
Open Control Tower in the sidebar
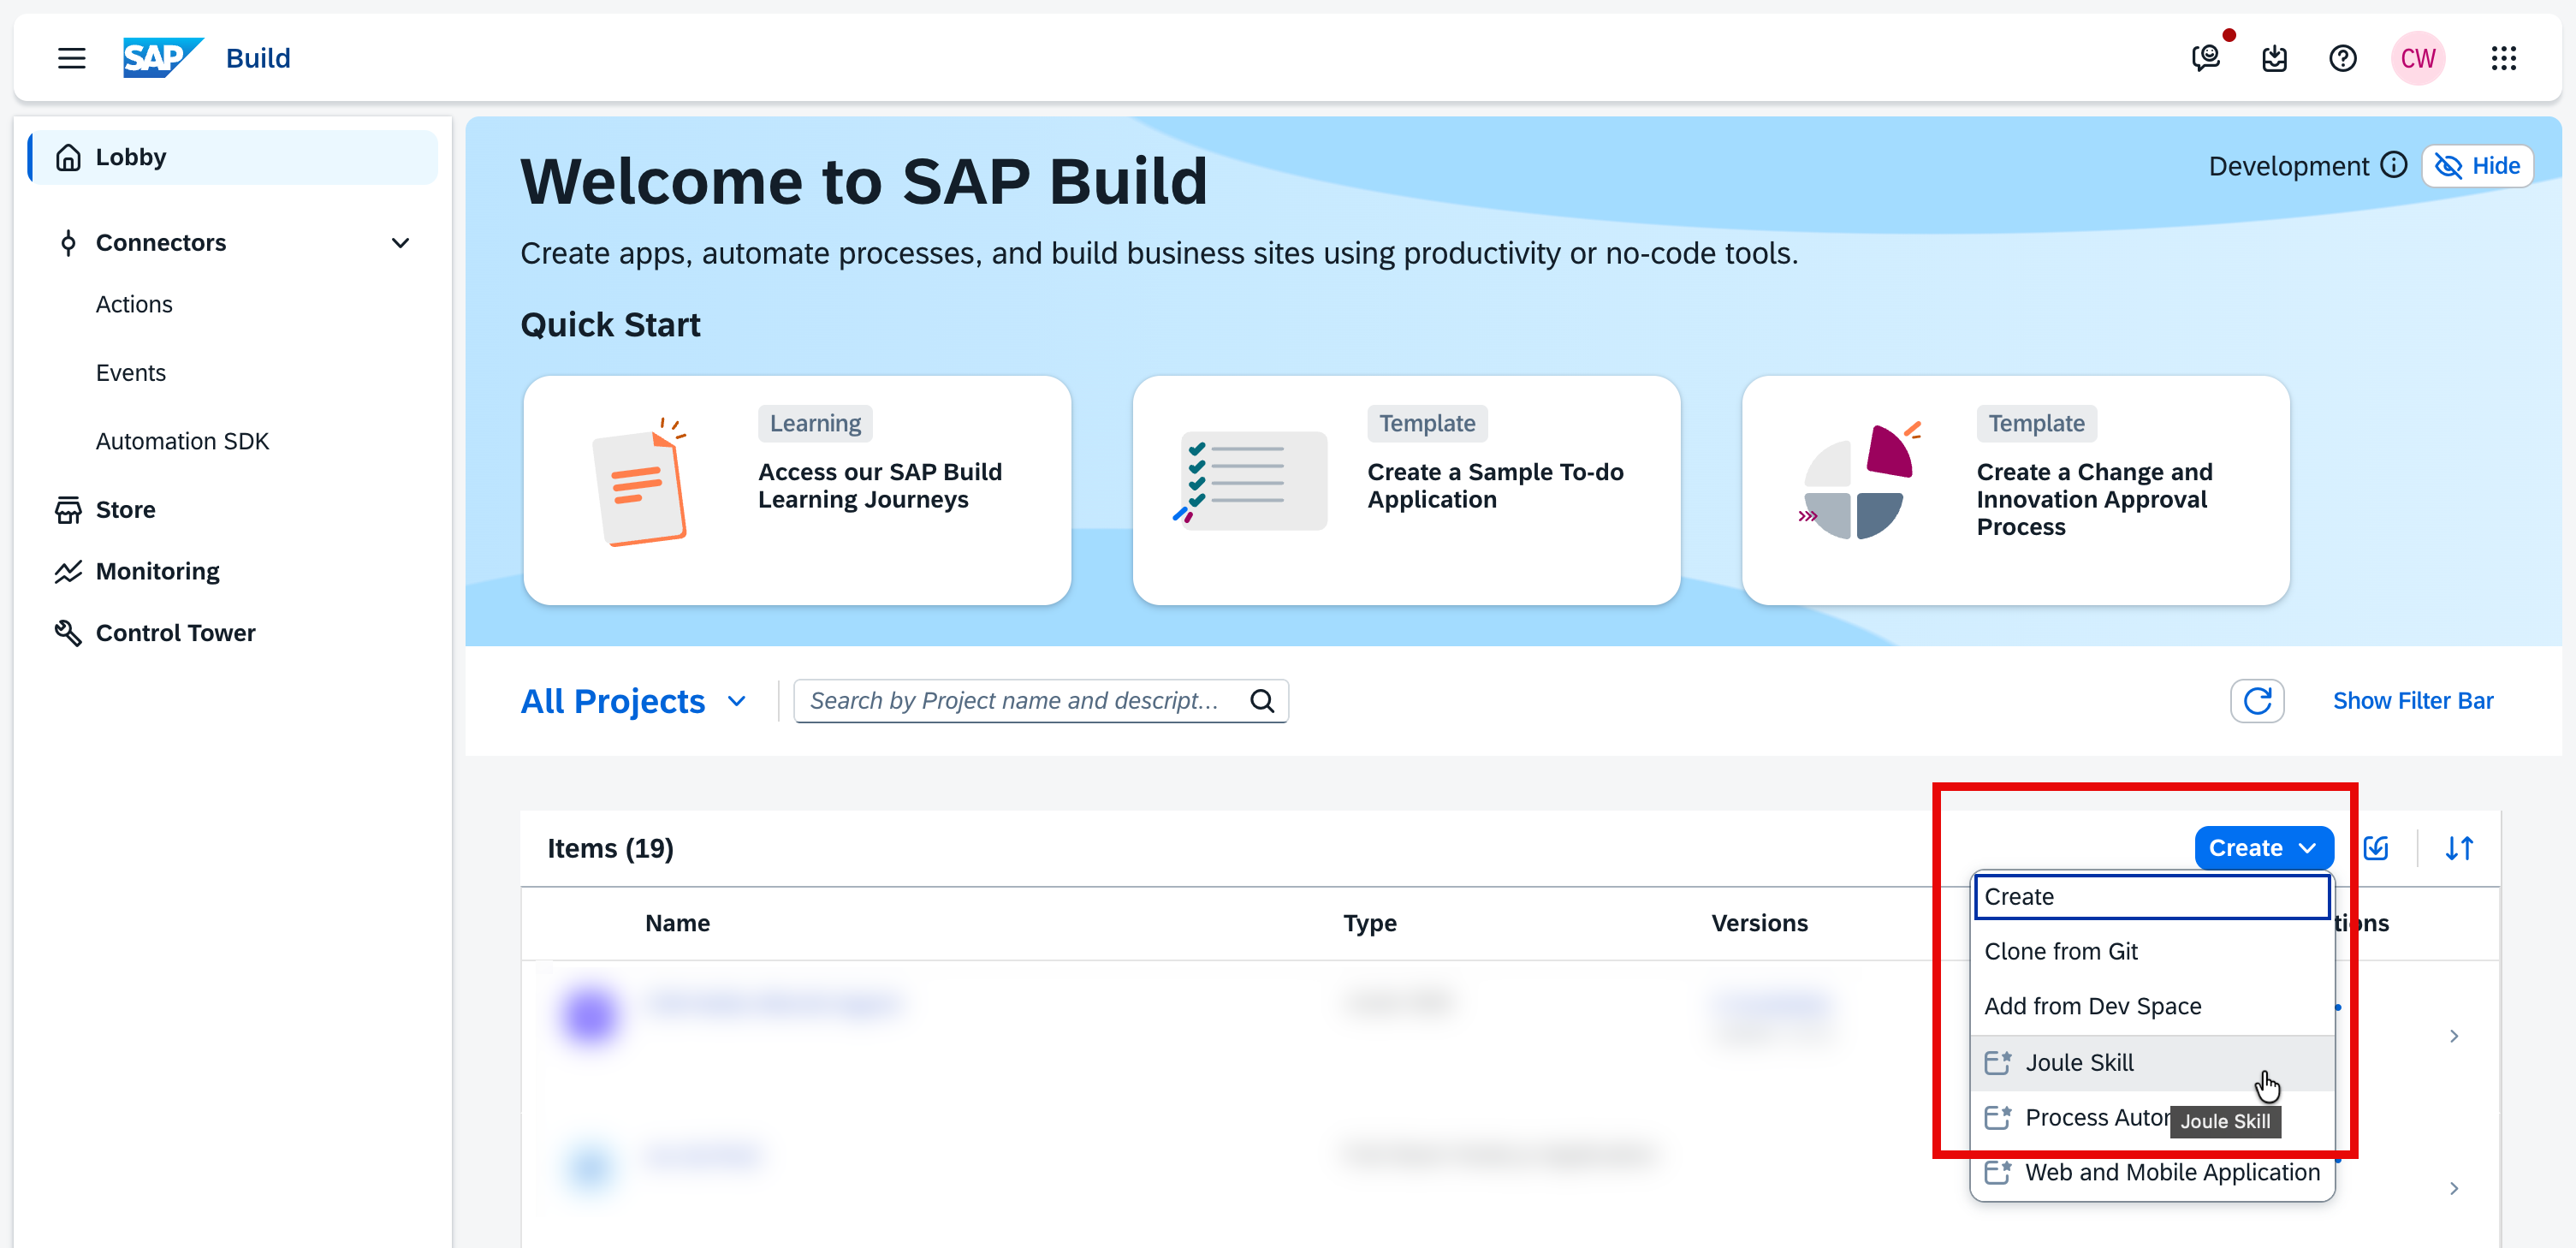tap(175, 633)
